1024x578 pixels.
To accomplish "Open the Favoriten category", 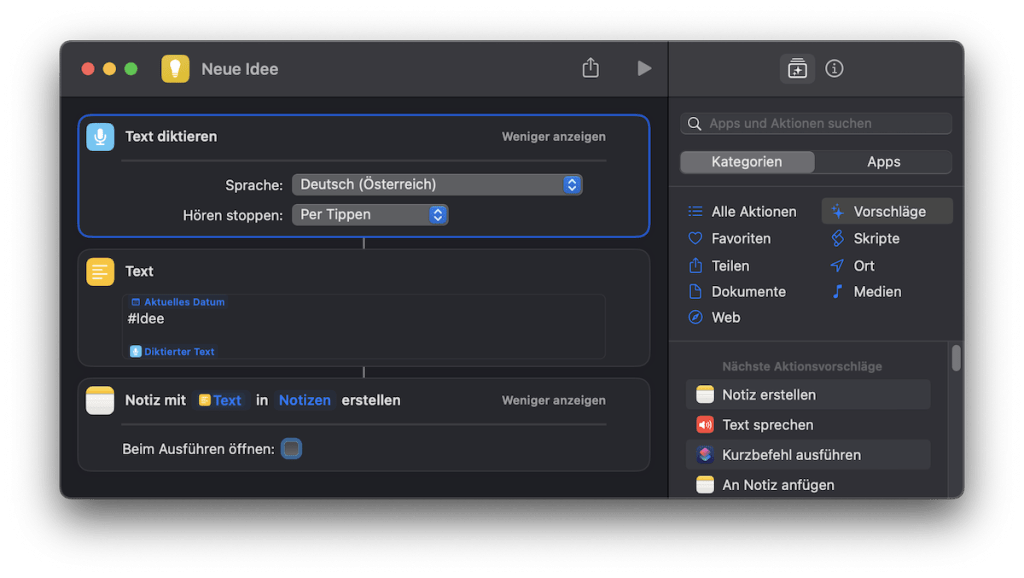I will point(740,238).
